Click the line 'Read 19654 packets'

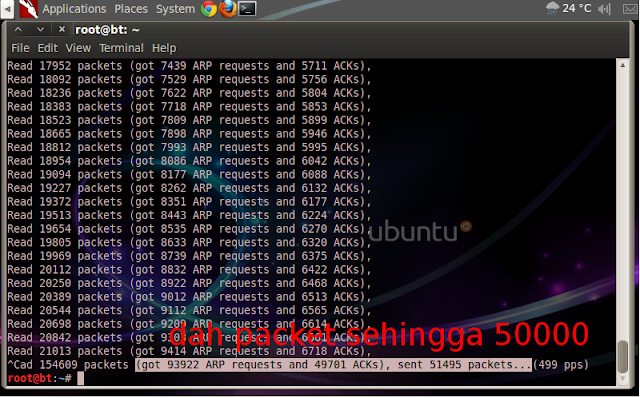tap(189, 229)
